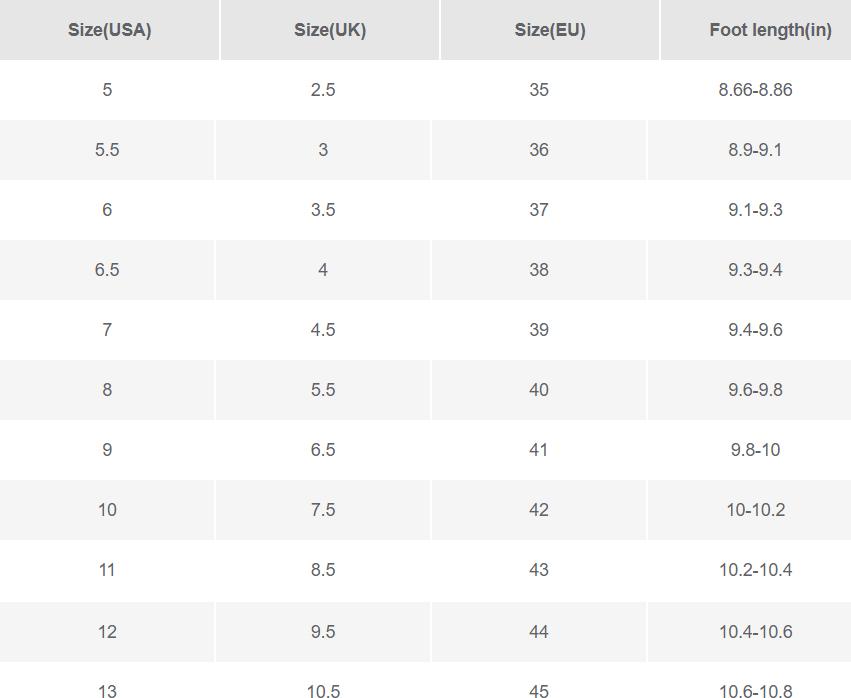The image size is (851, 698).
Task: Click the UK size 4.5 cell
Action: tap(323, 329)
